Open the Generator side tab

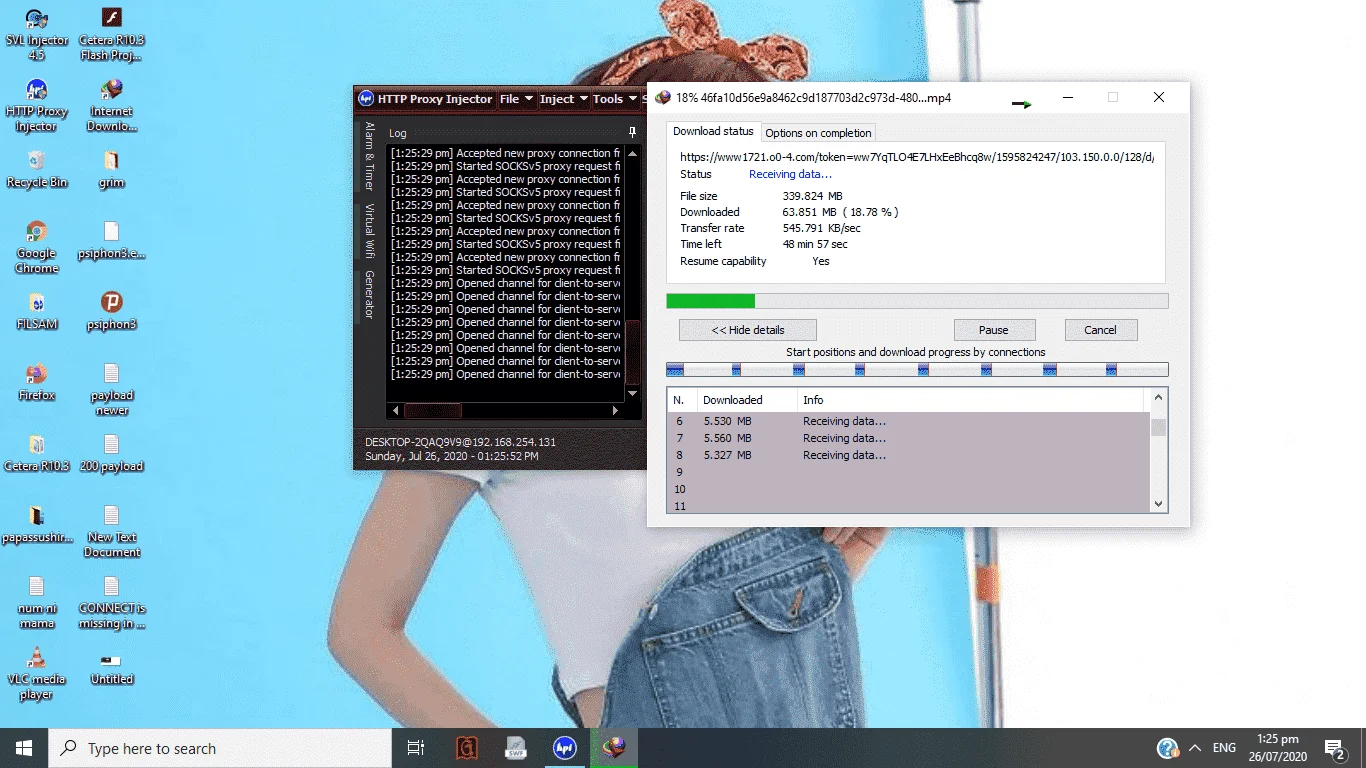(x=369, y=294)
